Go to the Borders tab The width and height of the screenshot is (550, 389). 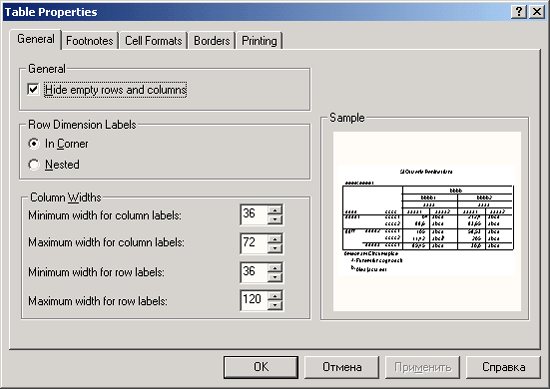[212, 41]
